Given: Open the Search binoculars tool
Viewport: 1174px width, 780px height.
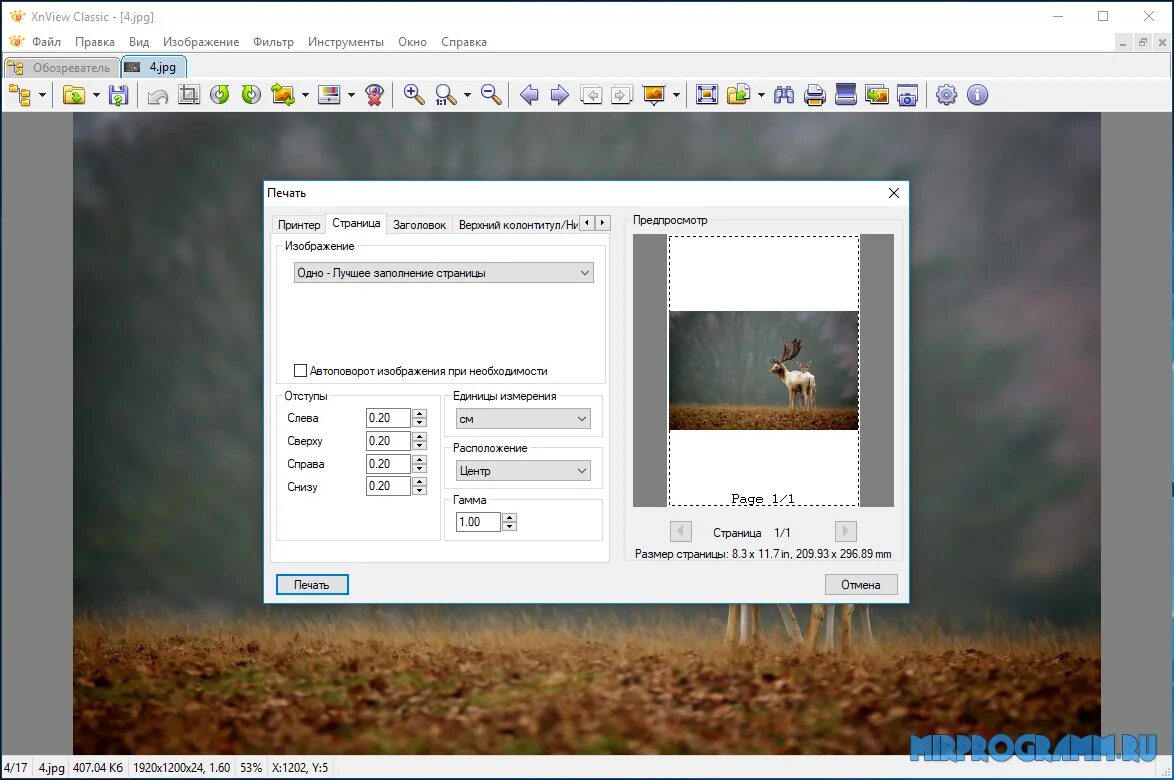Looking at the screenshot, I should click(784, 94).
